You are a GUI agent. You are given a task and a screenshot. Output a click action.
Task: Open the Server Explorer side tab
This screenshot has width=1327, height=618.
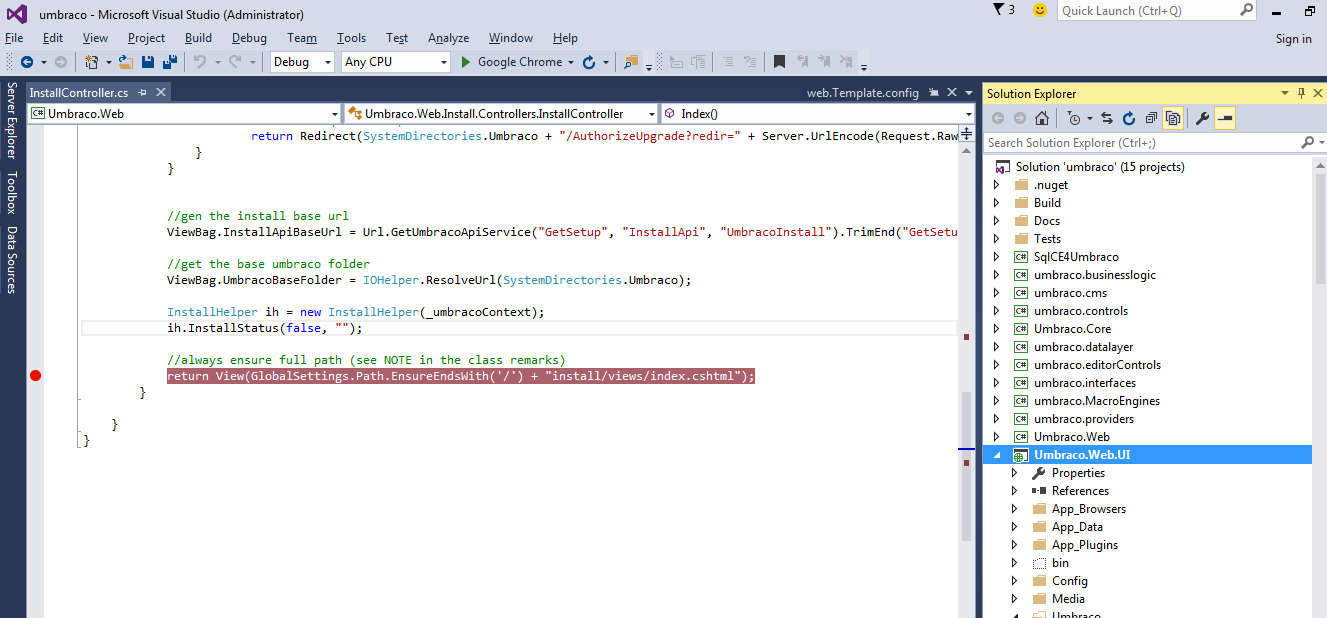(x=12, y=121)
